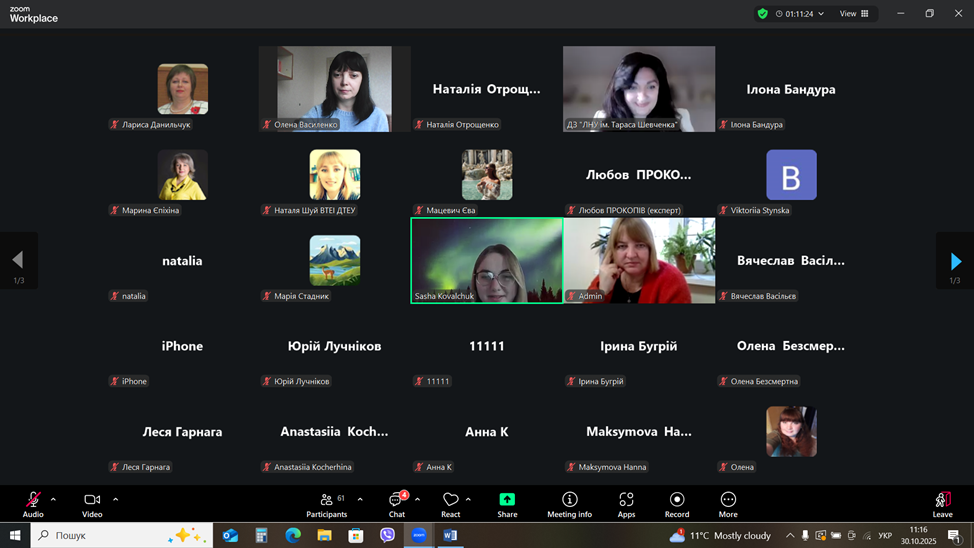The image size is (974, 548).
Task: Click the Share screen icon
Action: coord(507,504)
